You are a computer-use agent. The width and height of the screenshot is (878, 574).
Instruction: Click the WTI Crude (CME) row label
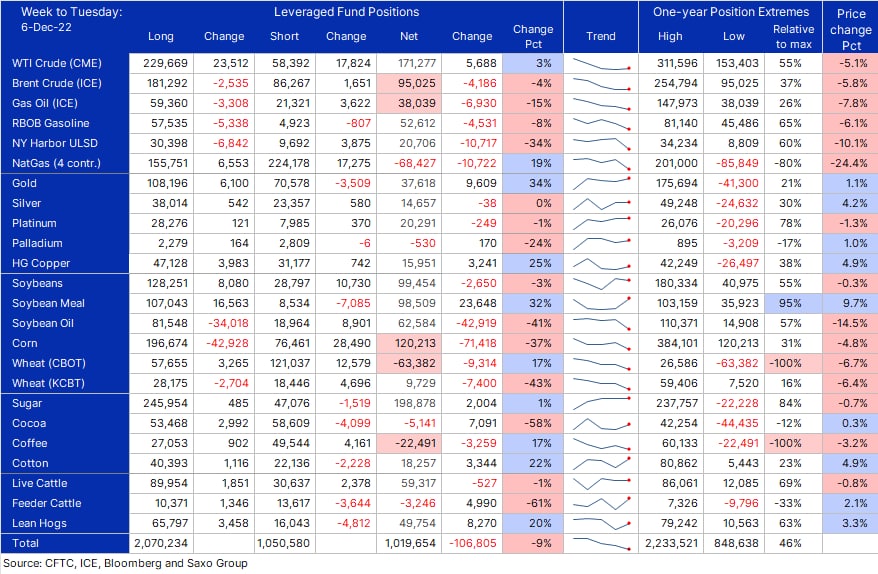[57, 63]
